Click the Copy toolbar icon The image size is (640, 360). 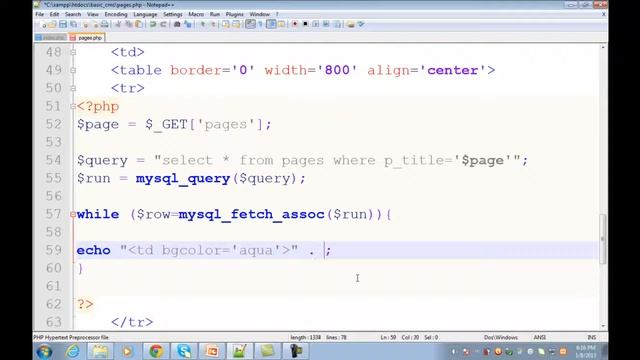pyautogui.click(x=129, y=24)
